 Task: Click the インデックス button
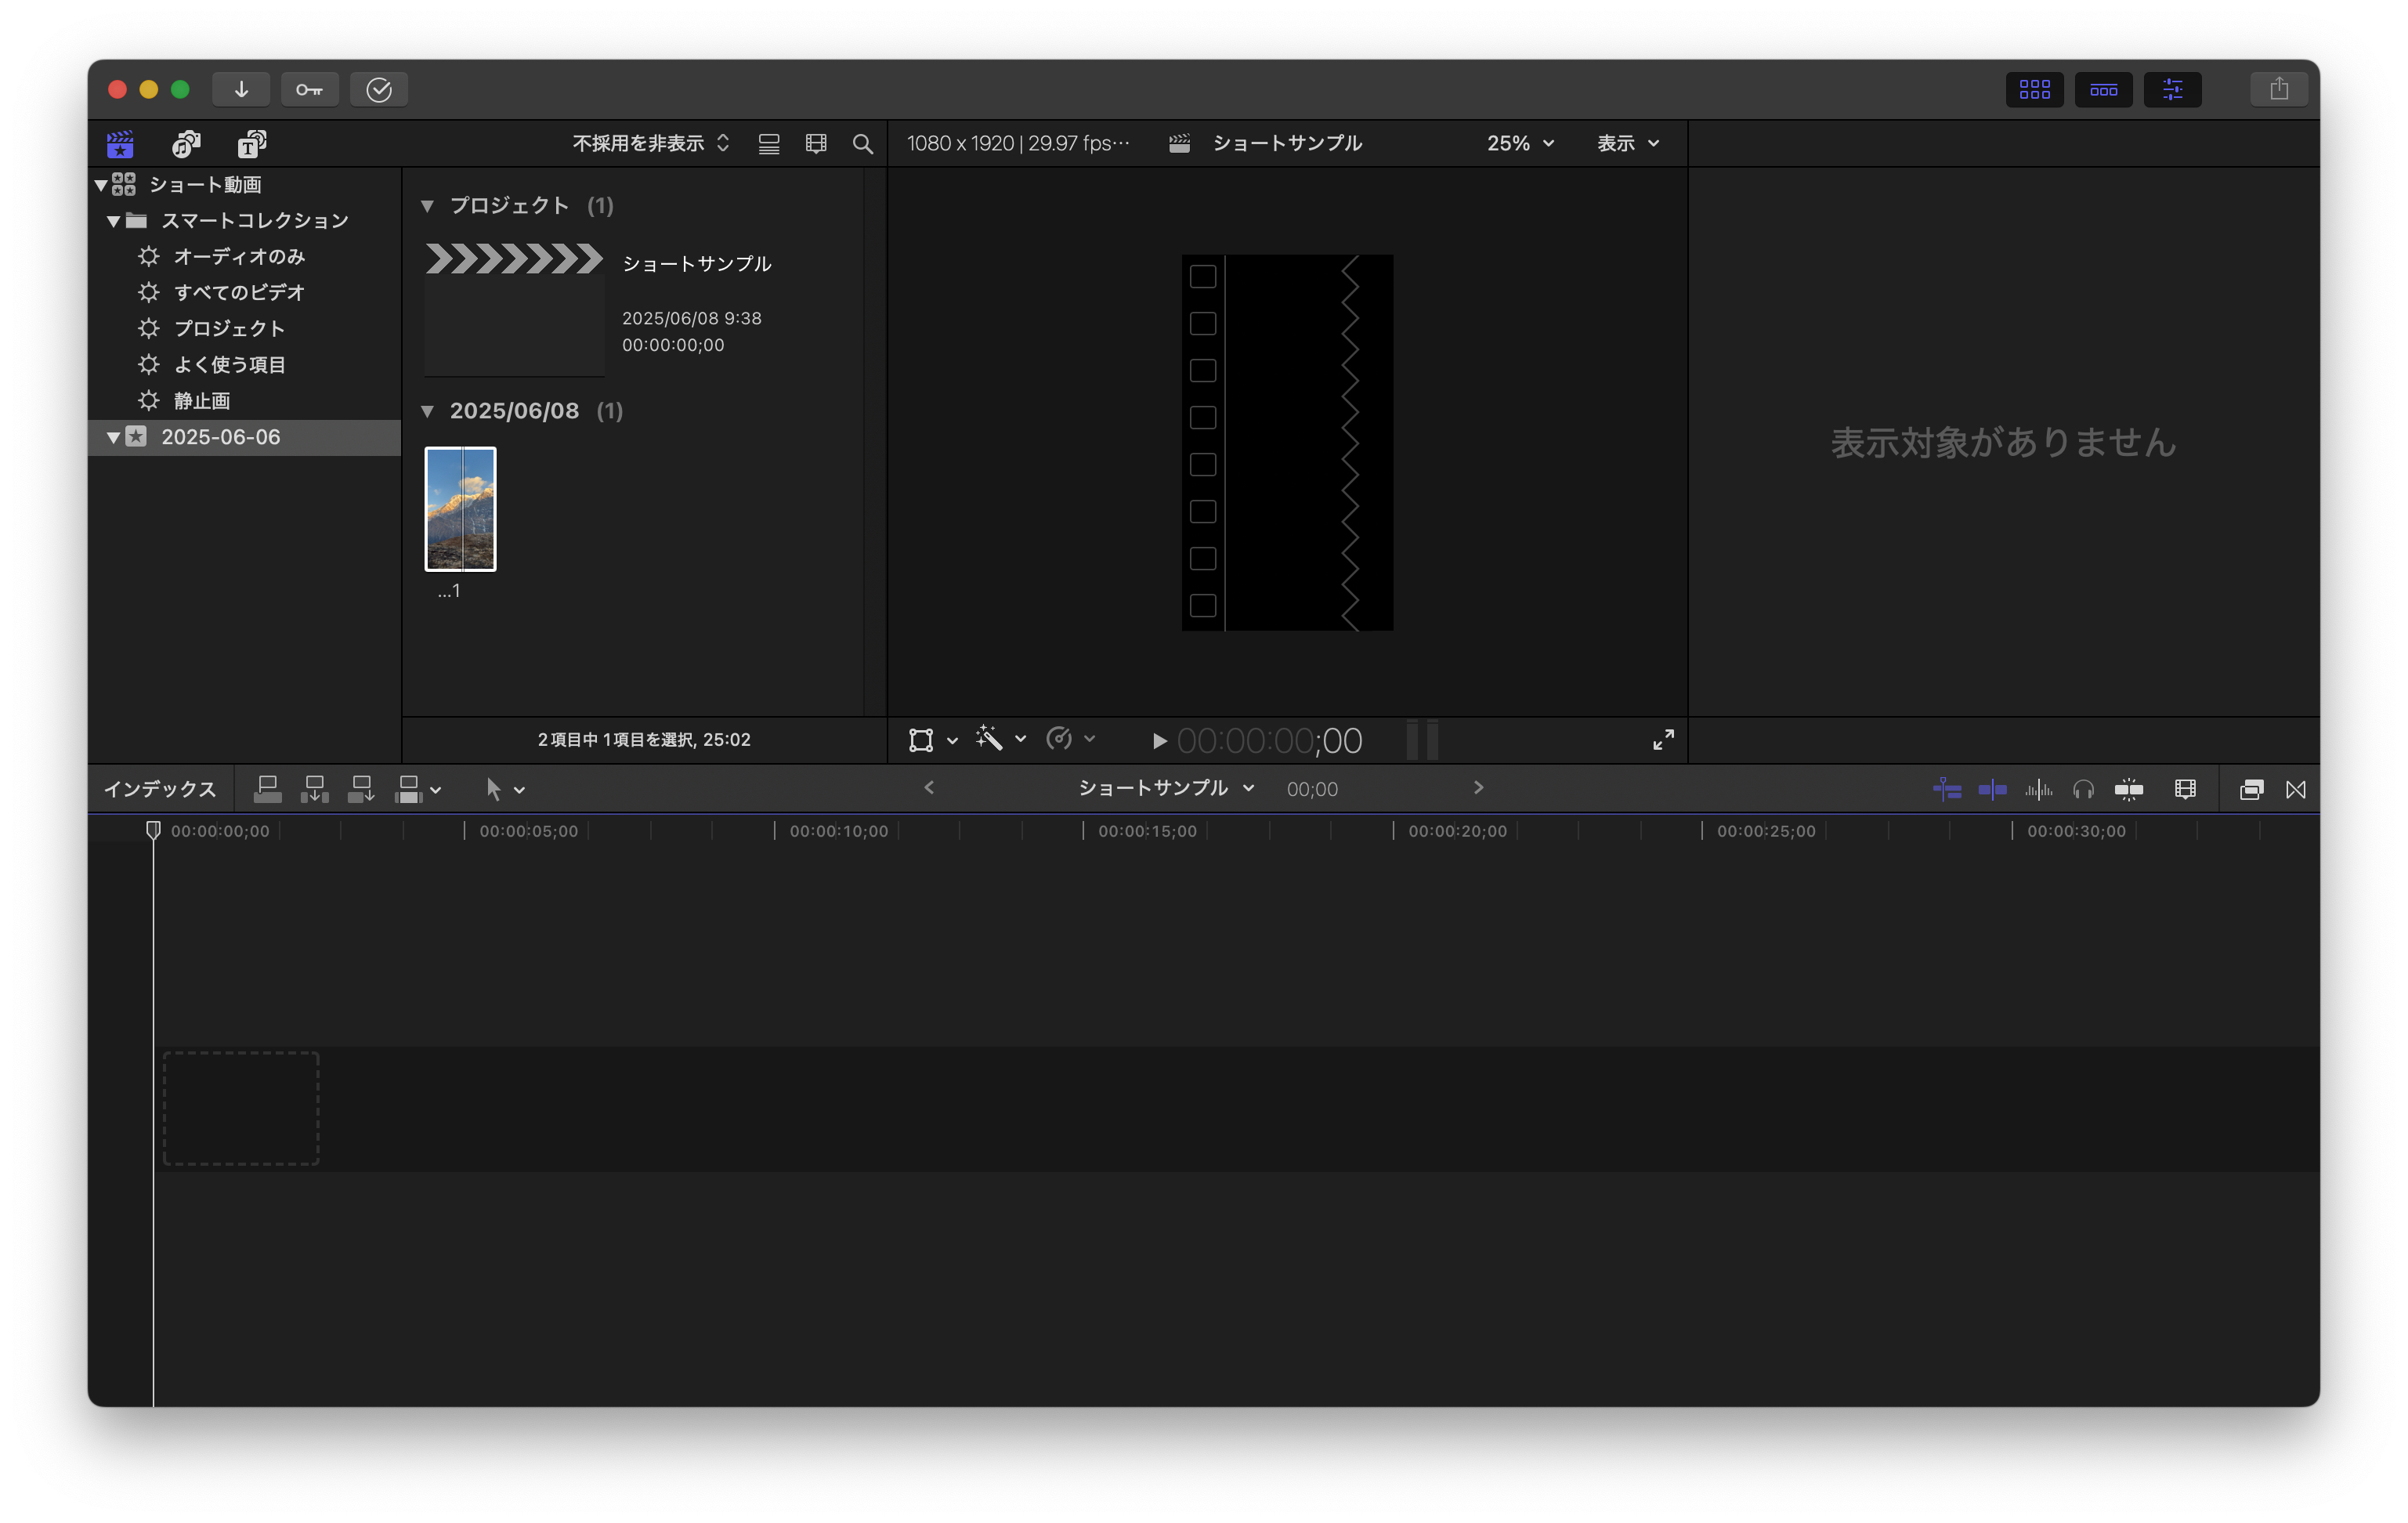[x=160, y=789]
